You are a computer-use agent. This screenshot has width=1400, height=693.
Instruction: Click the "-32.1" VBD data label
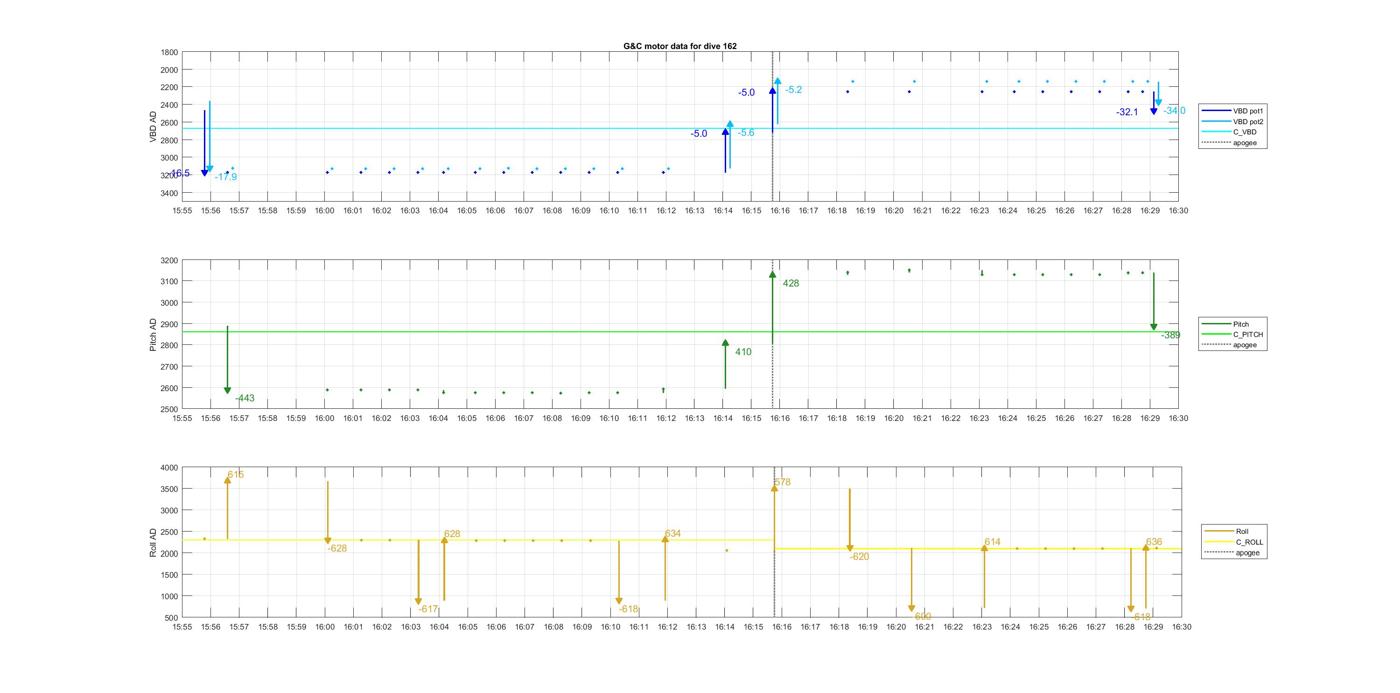[1127, 112]
